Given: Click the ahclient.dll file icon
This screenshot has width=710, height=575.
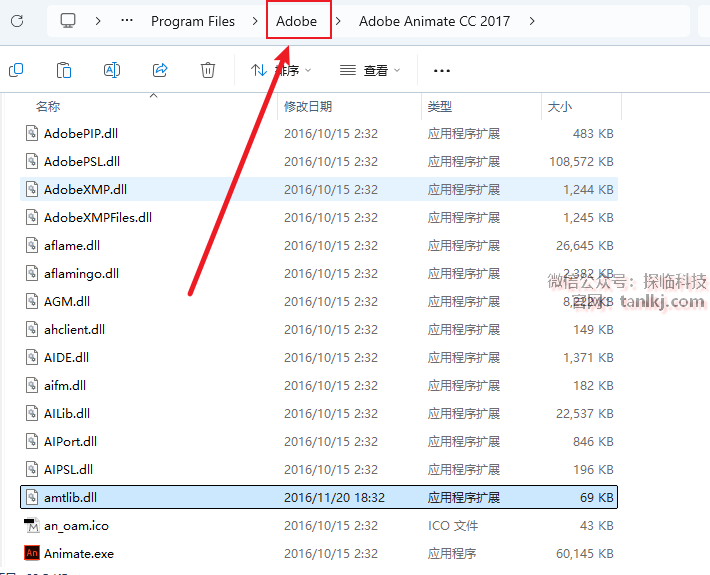Looking at the screenshot, I should click(32, 330).
